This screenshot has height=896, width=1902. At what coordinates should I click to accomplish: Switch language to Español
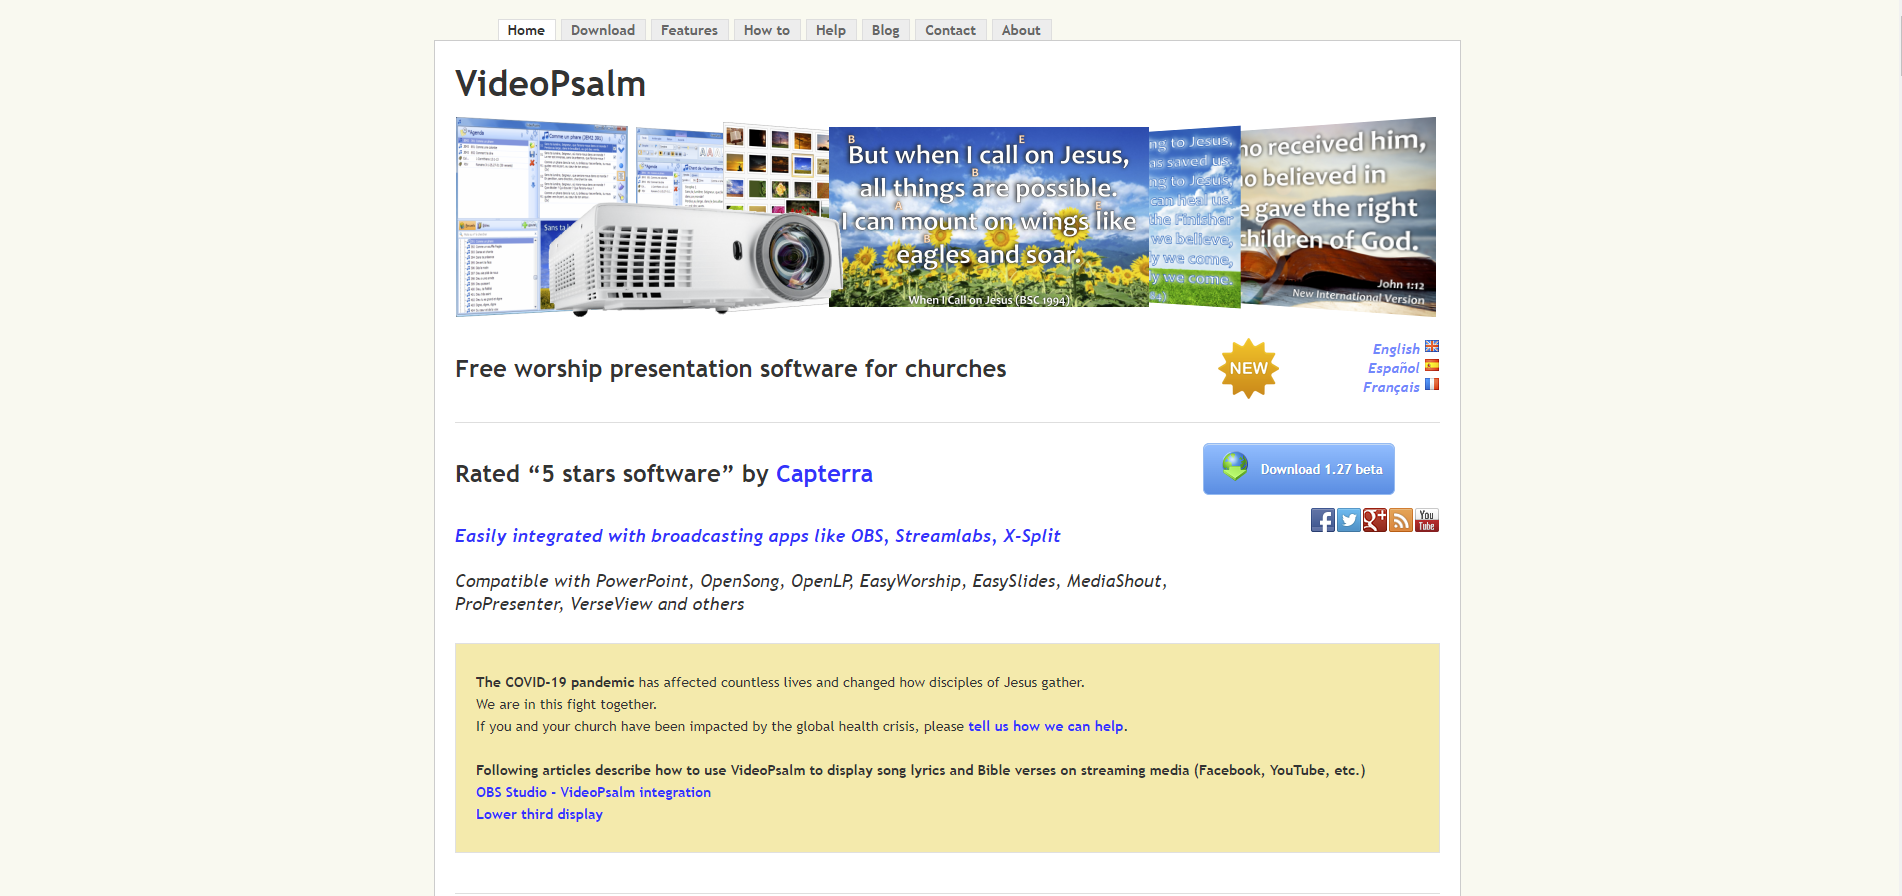coord(1393,368)
